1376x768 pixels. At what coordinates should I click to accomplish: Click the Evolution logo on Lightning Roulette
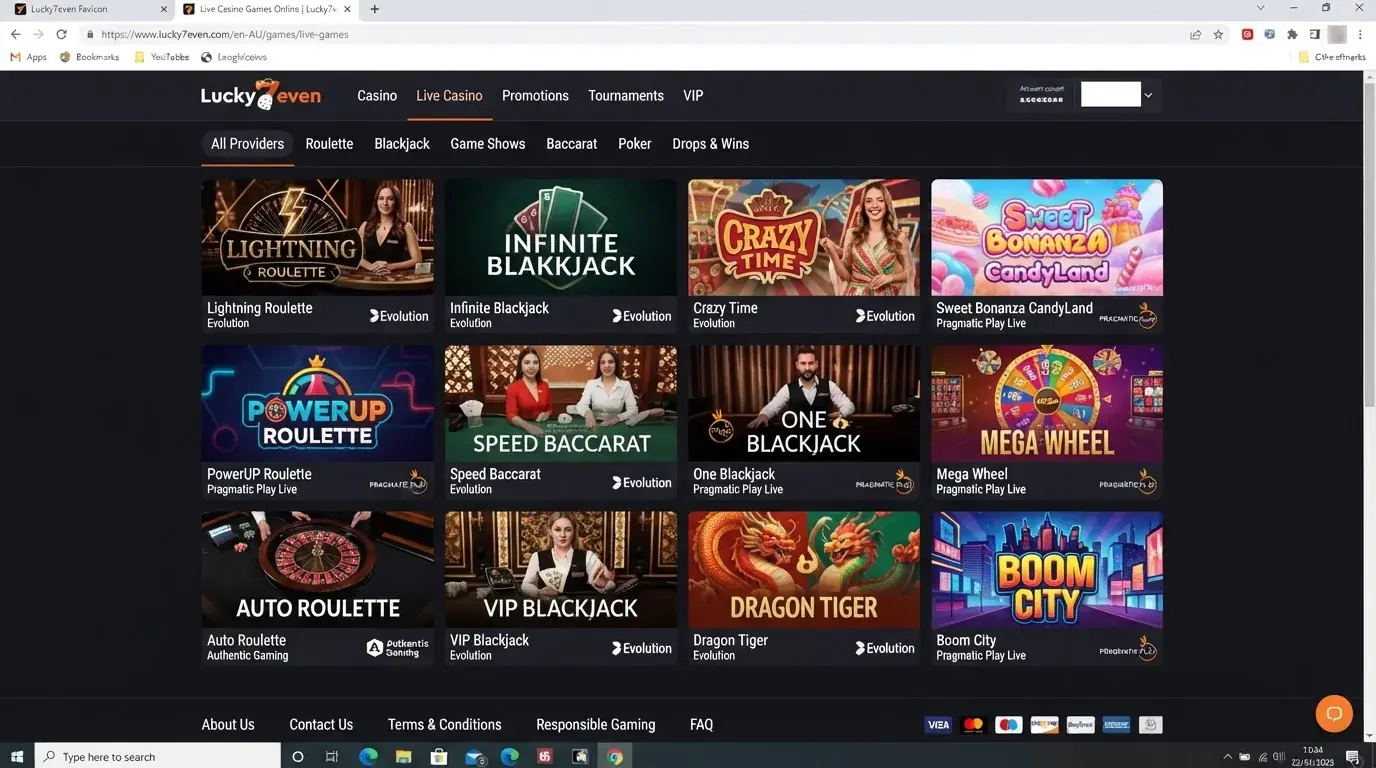(399, 316)
